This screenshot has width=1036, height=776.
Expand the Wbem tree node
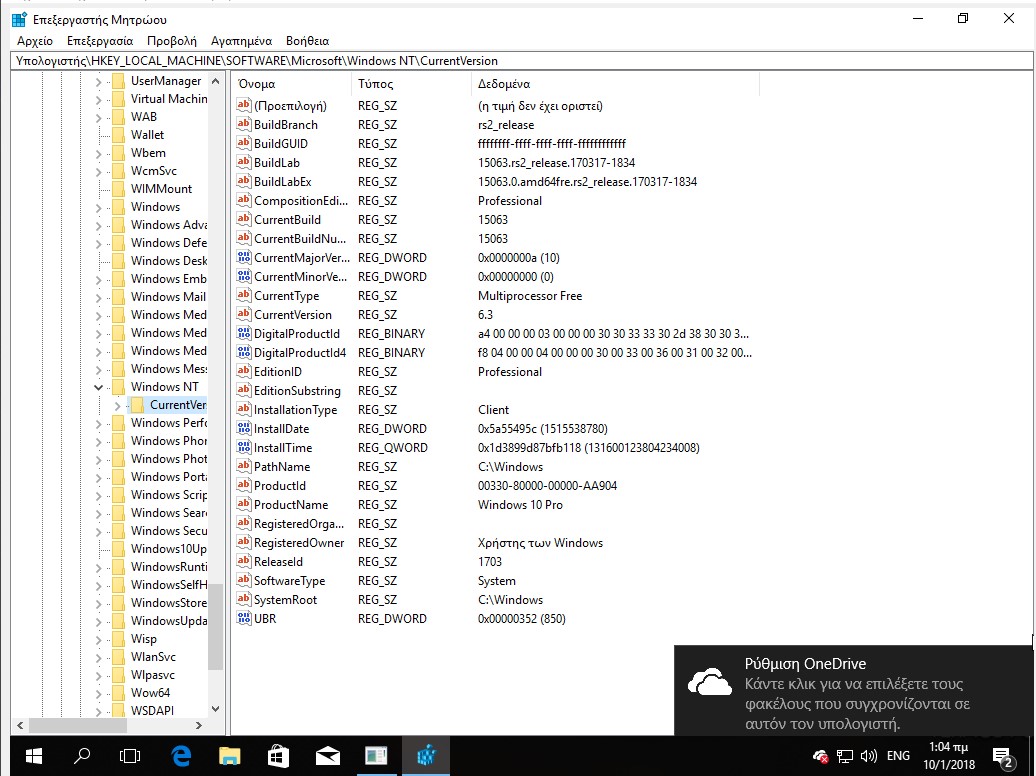tap(98, 153)
